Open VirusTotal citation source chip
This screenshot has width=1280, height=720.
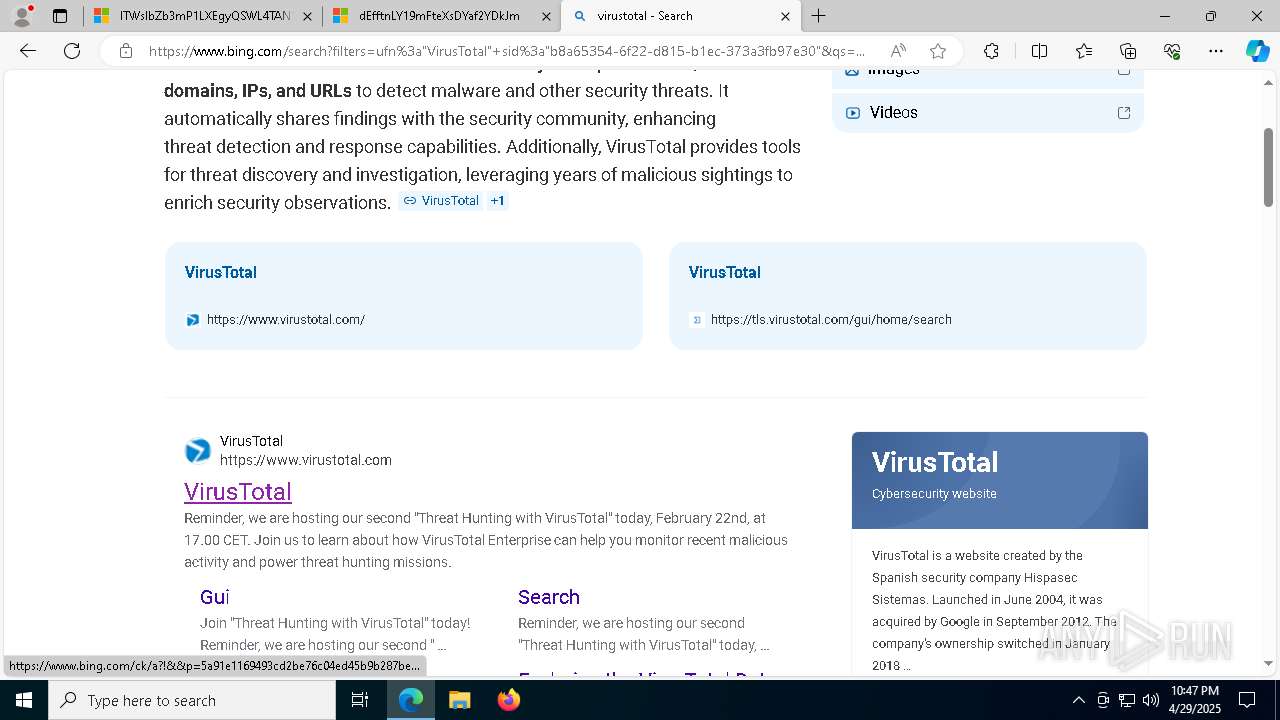[x=441, y=201]
